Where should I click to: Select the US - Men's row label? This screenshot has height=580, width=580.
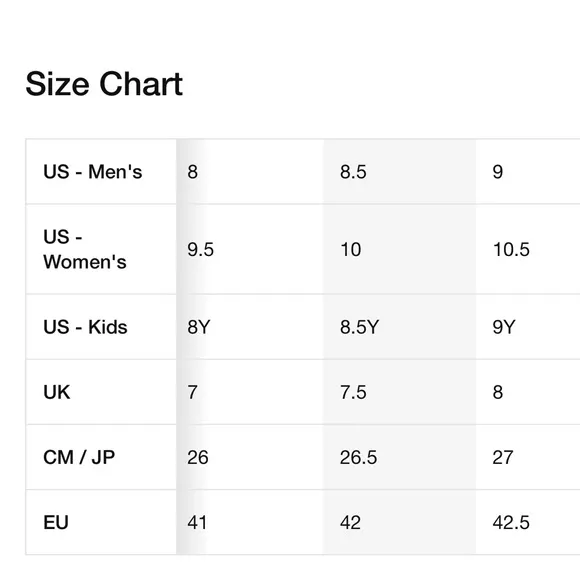click(x=92, y=172)
